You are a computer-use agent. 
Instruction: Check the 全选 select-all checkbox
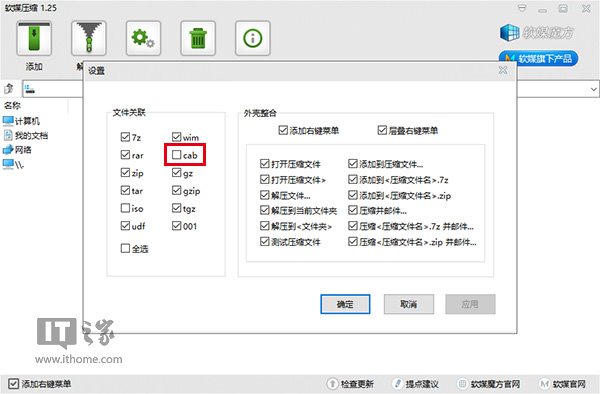(x=125, y=248)
